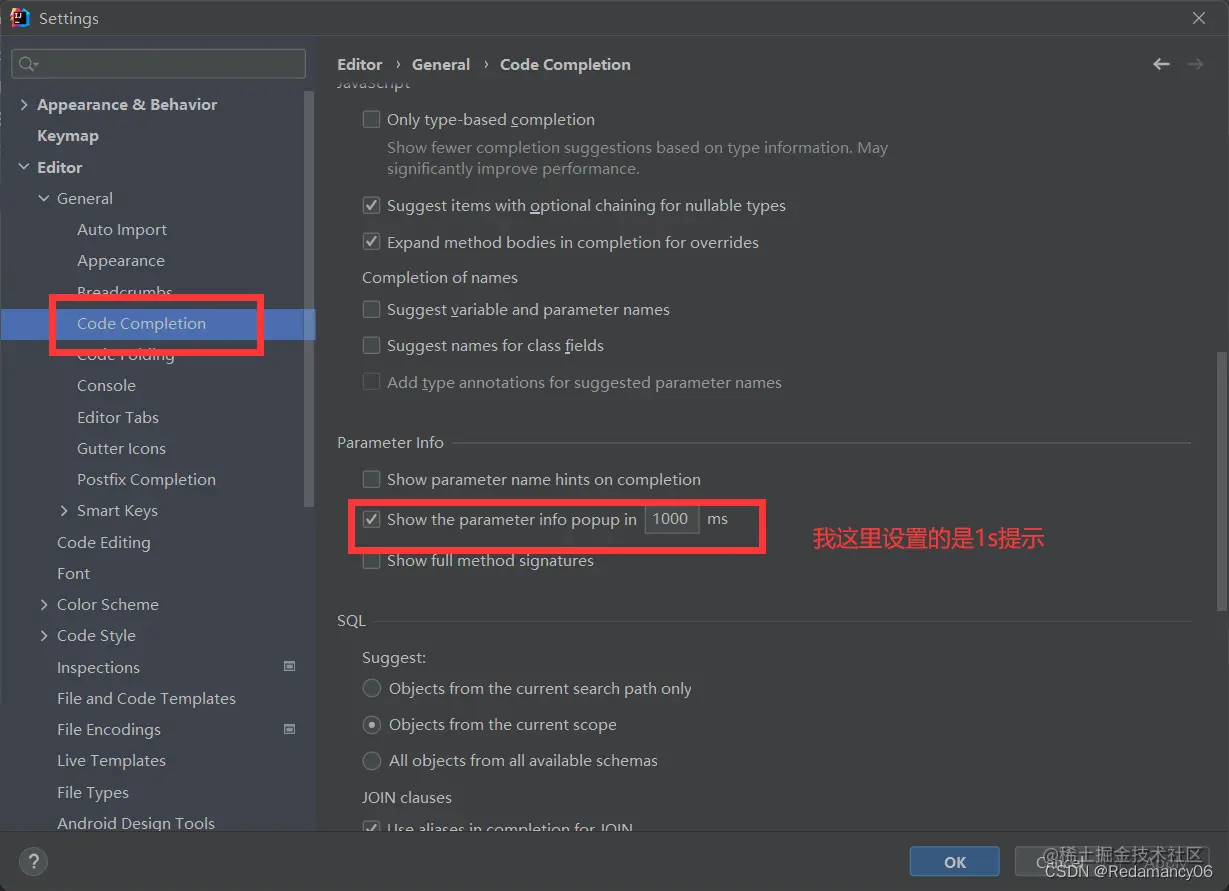Open Android Design Tools settings

point(136,823)
